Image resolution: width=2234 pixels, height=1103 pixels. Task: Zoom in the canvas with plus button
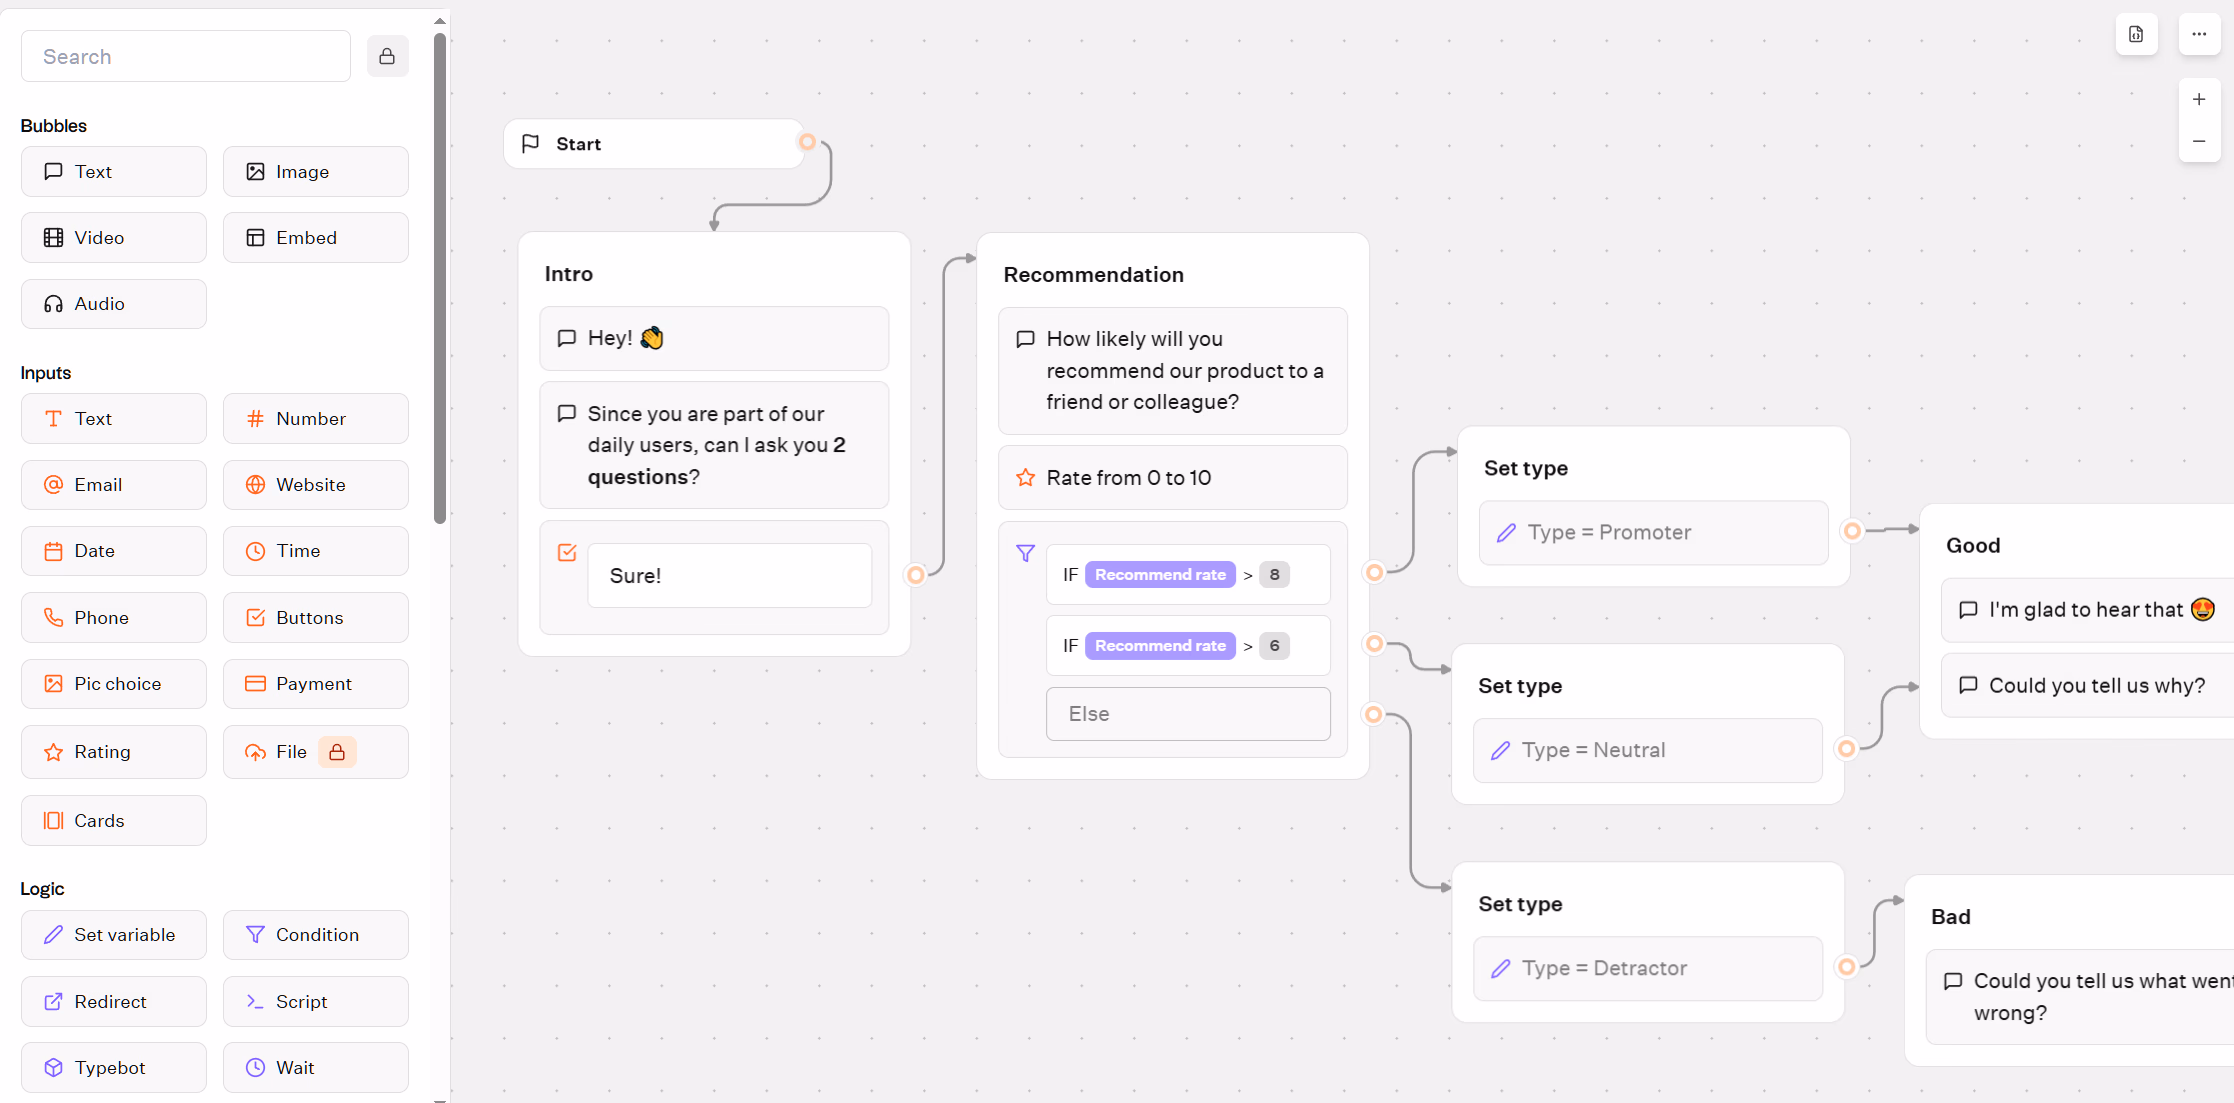pyautogui.click(x=2199, y=100)
